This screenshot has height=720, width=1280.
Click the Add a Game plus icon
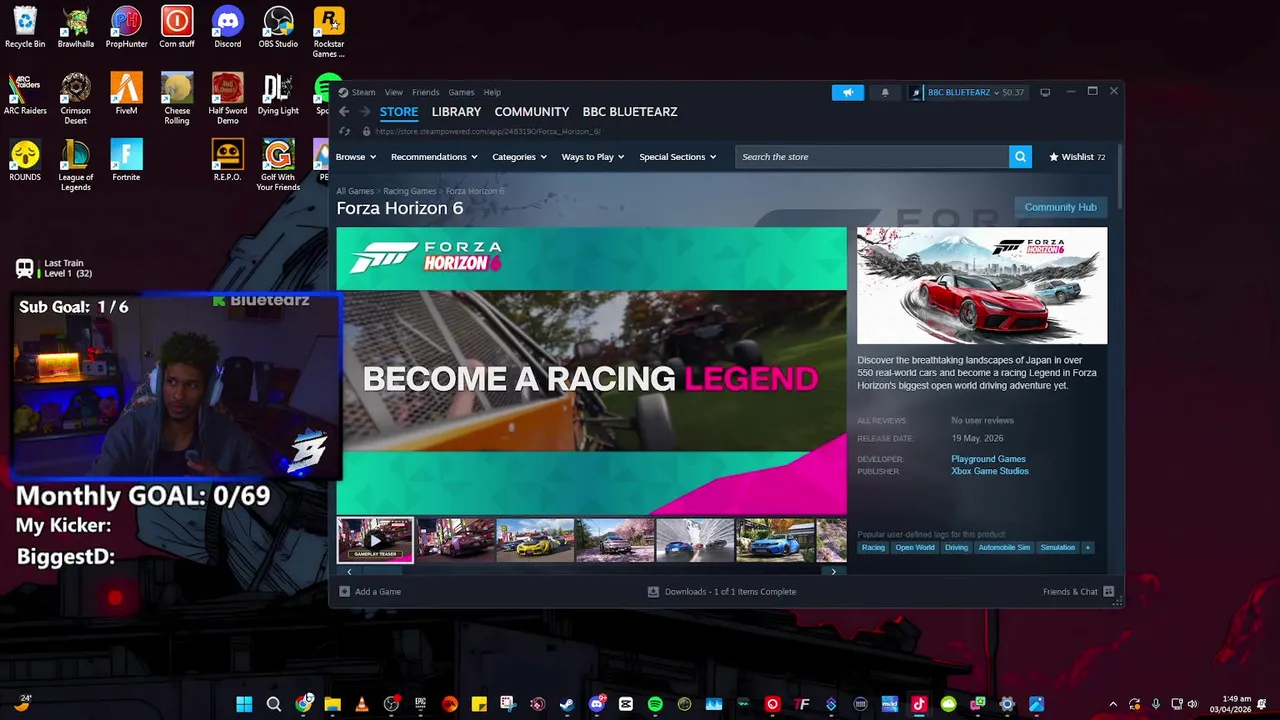click(345, 591)
